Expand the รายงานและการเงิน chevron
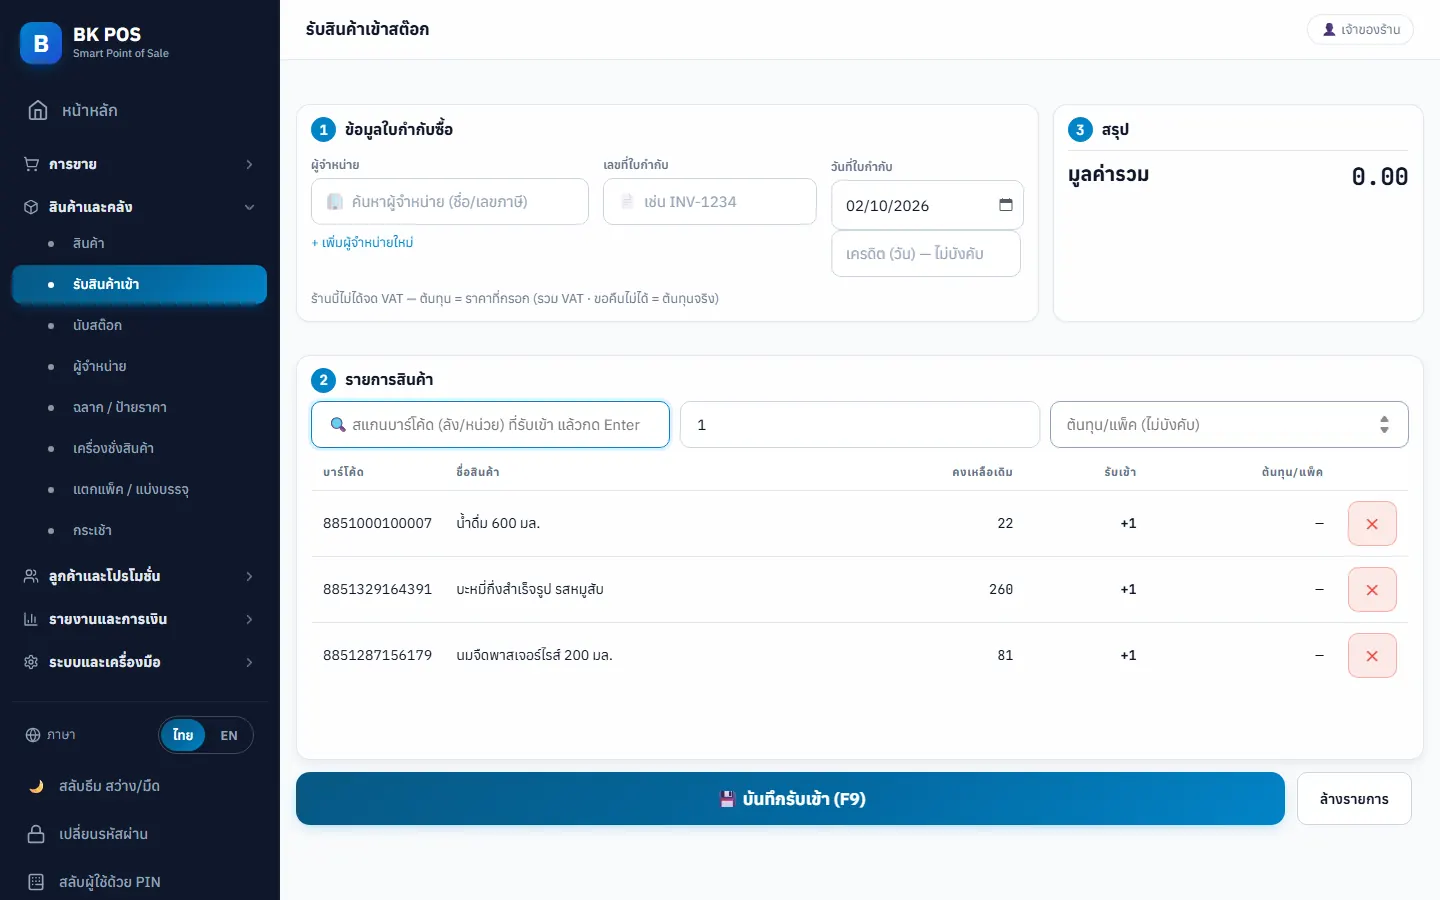This screenshot has width=1440, height=900. pos(249,619)
